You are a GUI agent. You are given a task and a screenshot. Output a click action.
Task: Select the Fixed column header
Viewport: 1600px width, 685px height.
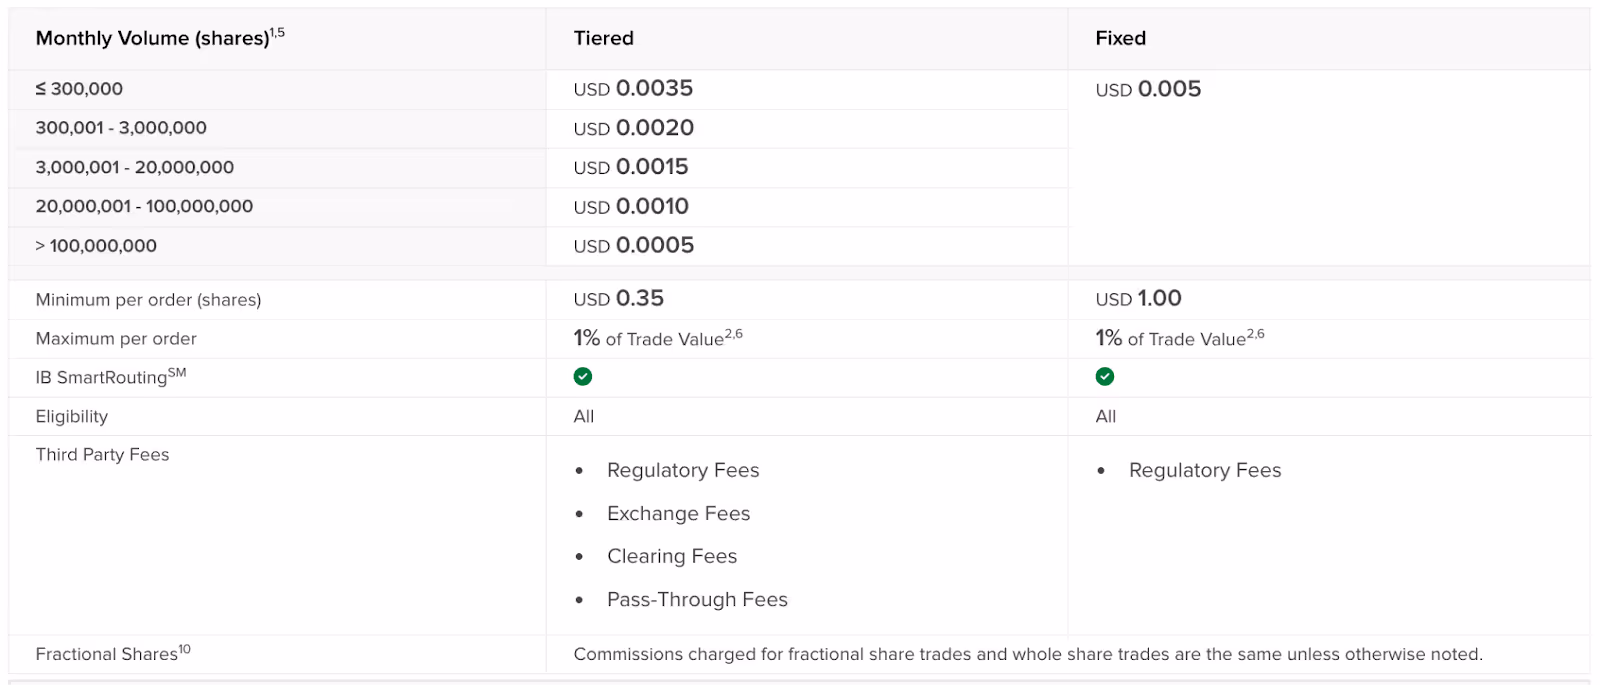click(1121, 38)
